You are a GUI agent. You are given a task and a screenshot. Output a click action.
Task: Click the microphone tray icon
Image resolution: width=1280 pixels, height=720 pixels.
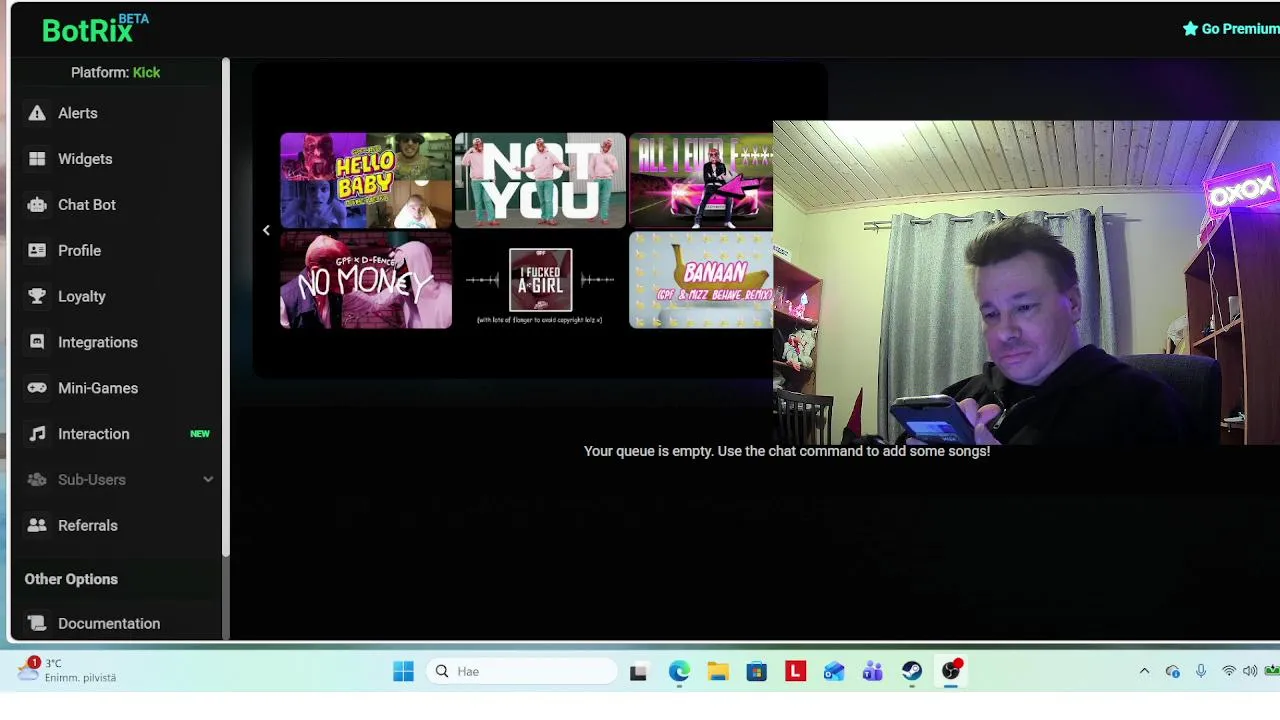coord(1201,671)
